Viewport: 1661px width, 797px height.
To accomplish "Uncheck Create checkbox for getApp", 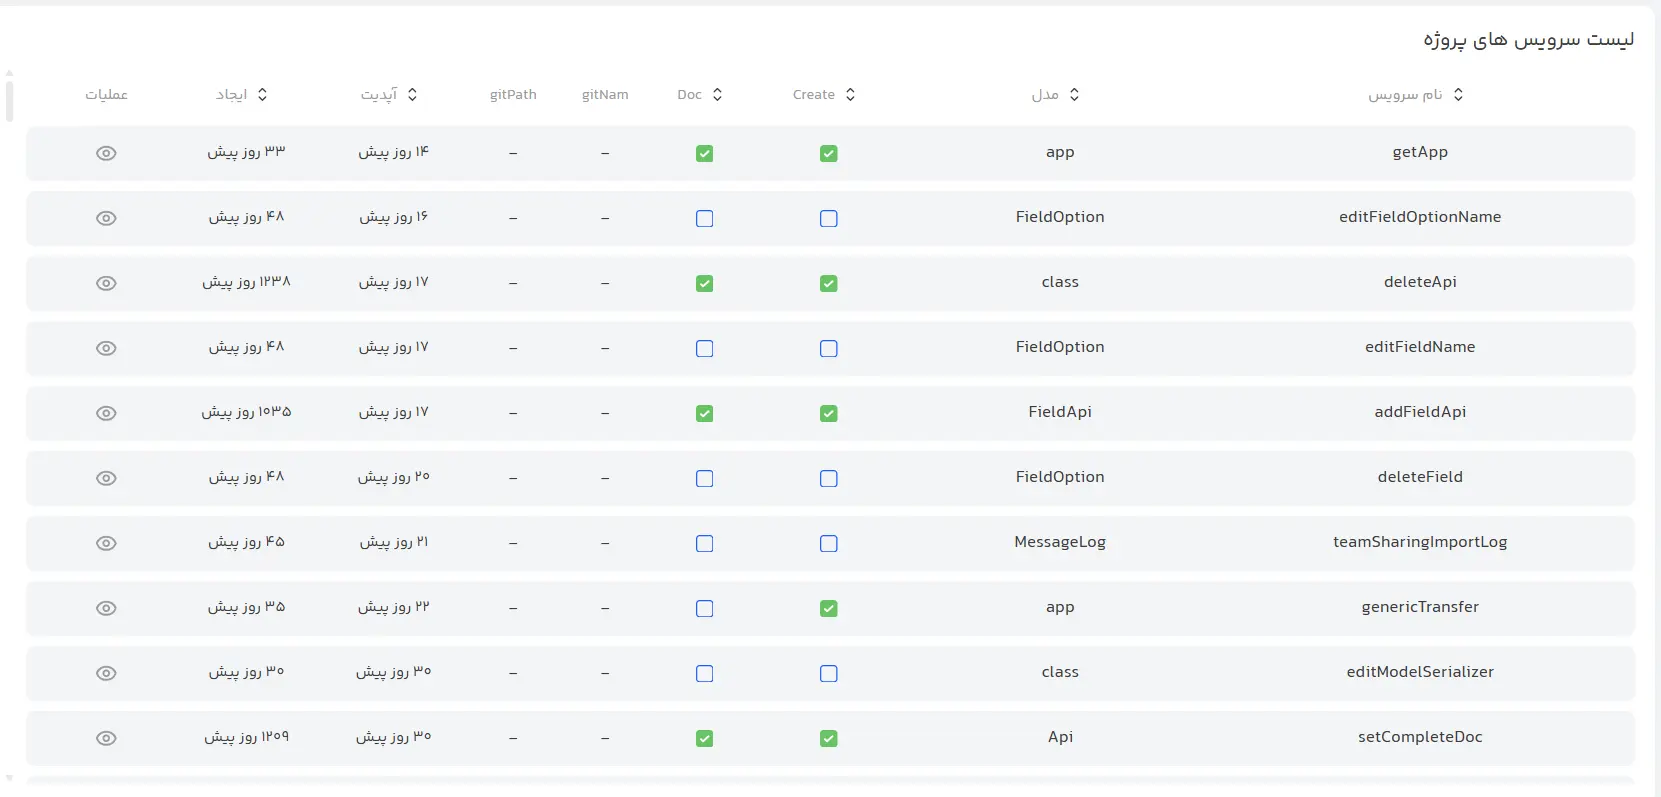I will (x=828, y=153).
